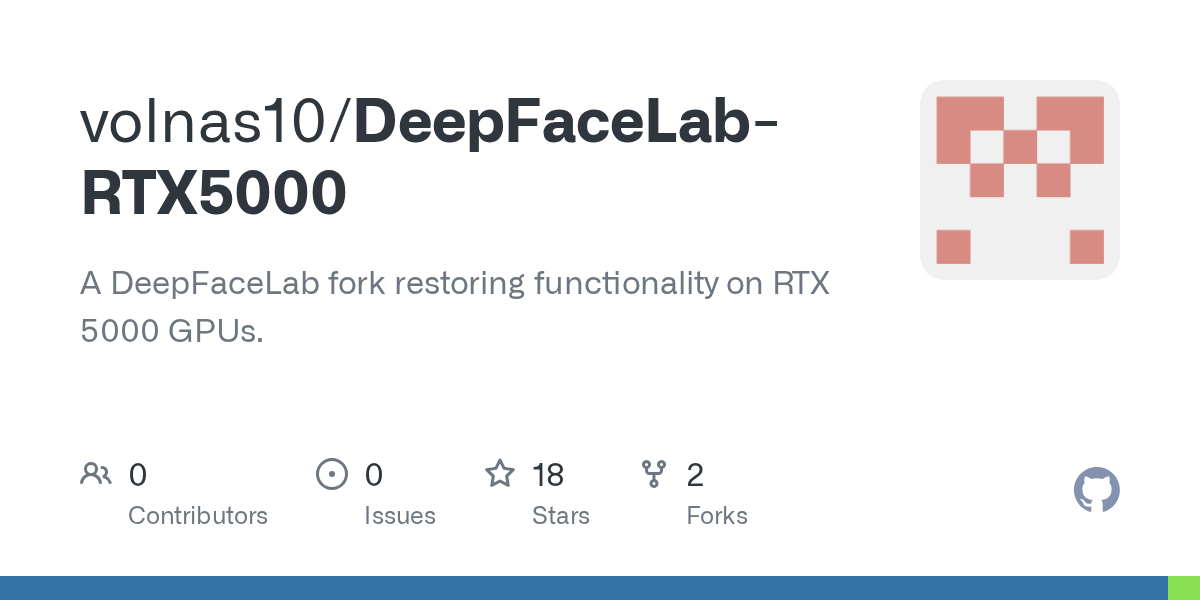The width and height of the screenshot is (1200, 600).
Task: Click the Forks branch icon
Action: 654,474
